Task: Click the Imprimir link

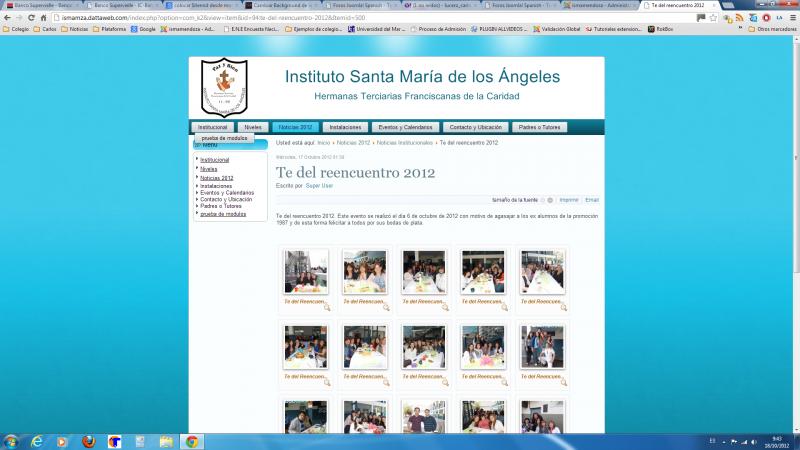Action: coord(568,201)
